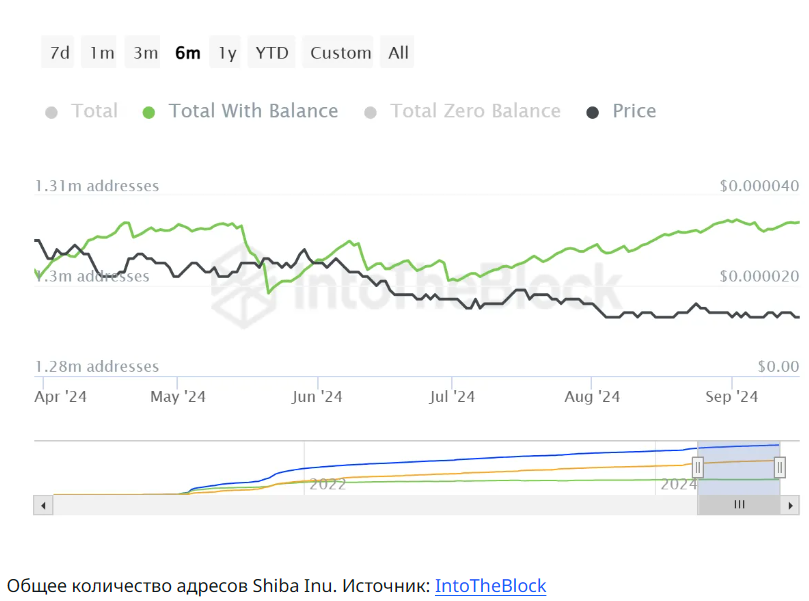
Task: Toggle the Total series legend
Action: (94, 111)
